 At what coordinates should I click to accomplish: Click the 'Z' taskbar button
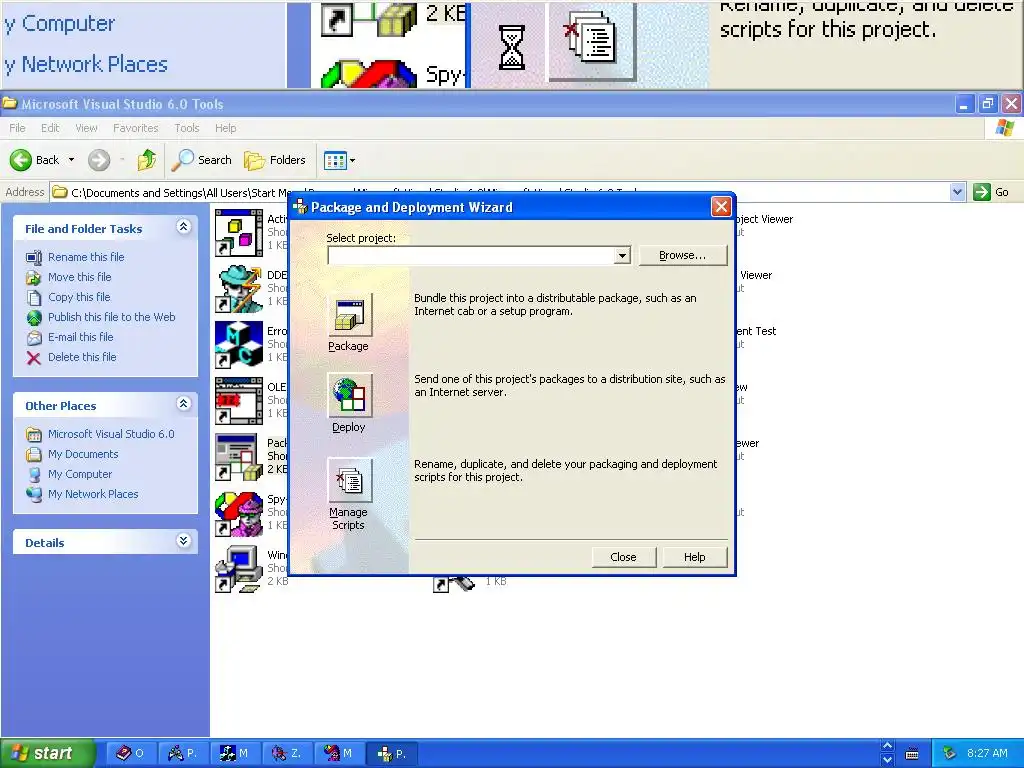[x=286, y=754]
